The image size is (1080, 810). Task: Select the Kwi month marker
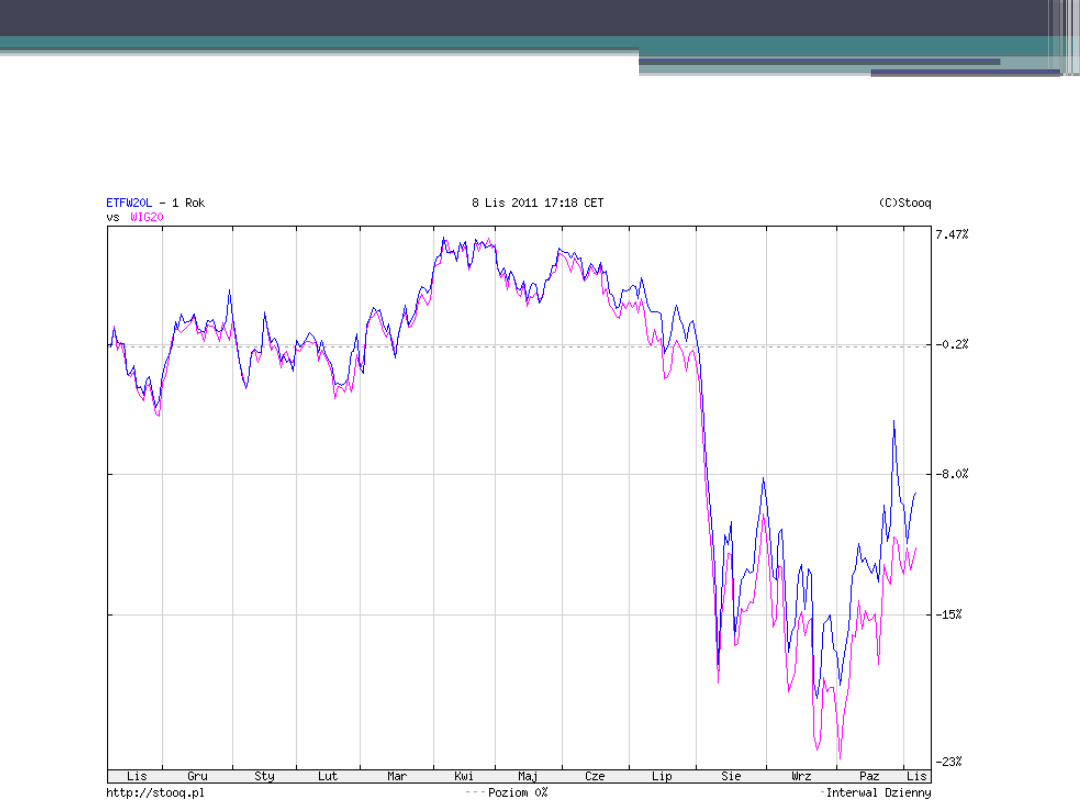click(x=464, y=776)
